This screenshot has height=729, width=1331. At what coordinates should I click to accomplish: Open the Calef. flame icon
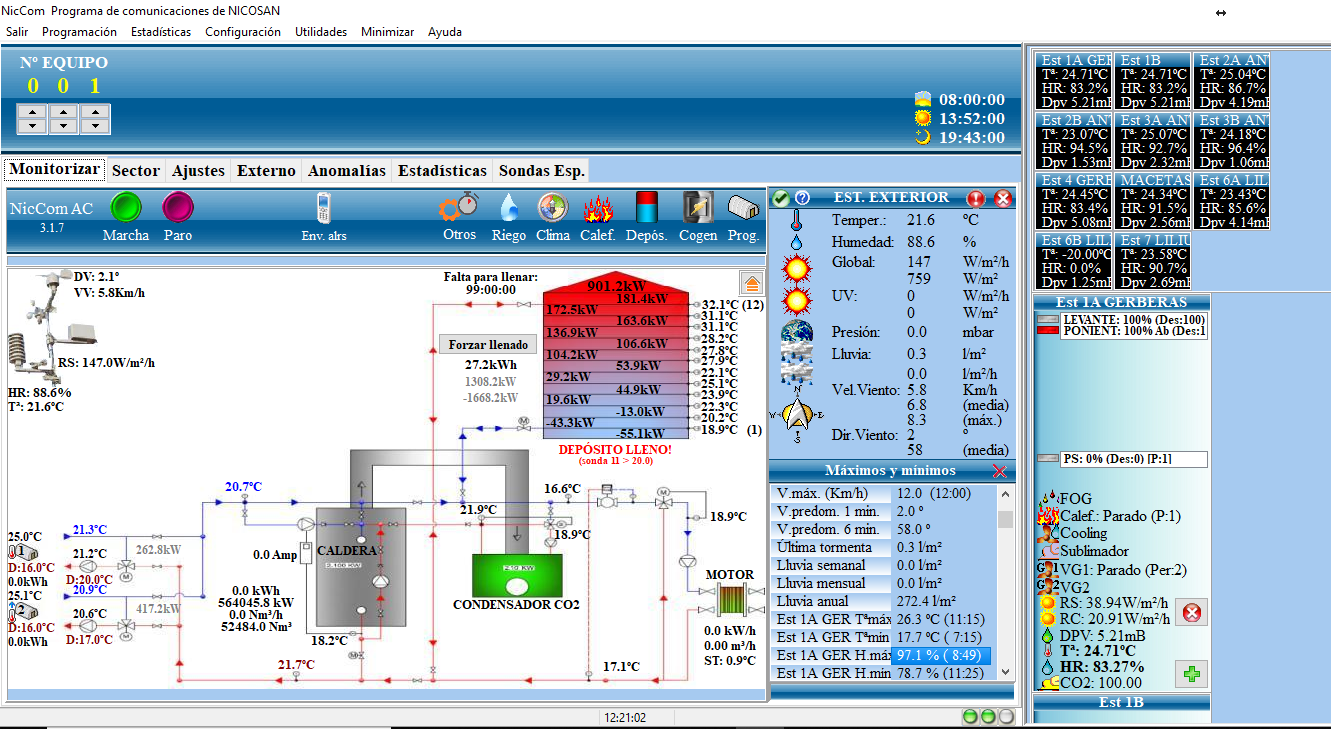point(598,207)
